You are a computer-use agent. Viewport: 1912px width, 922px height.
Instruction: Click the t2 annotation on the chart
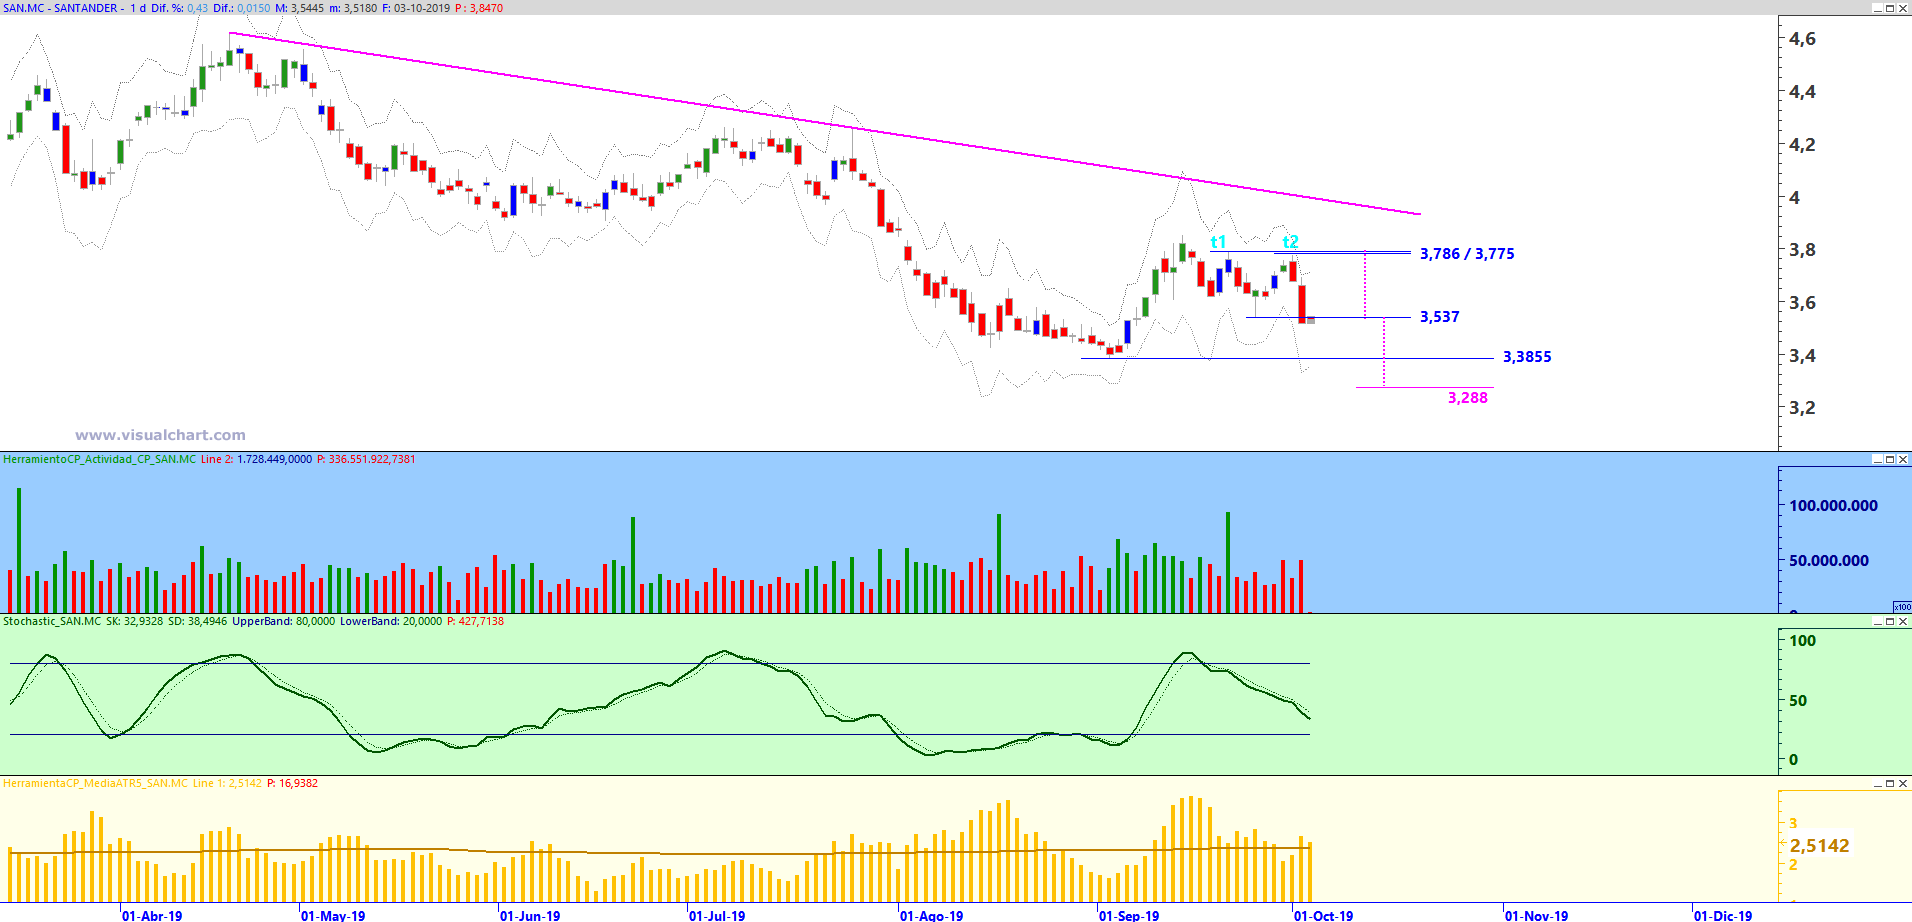pos(1290,242)
